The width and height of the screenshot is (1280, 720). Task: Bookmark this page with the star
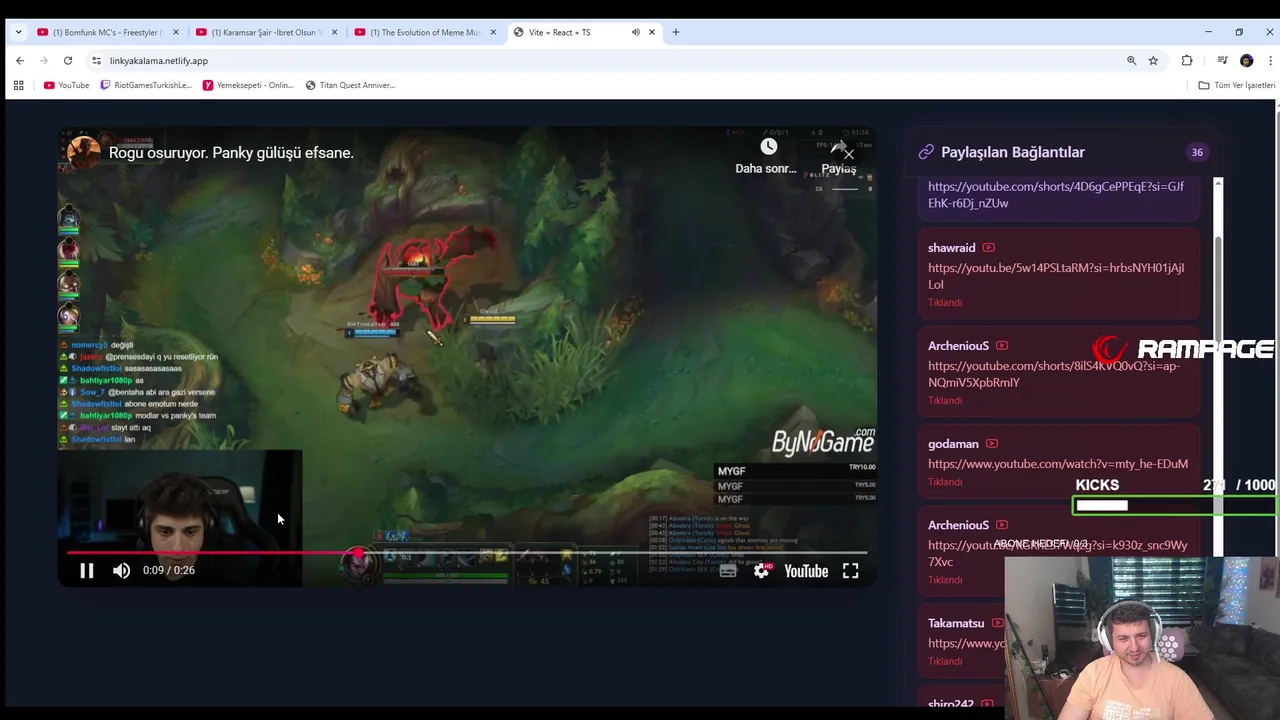pos(1153,61)
